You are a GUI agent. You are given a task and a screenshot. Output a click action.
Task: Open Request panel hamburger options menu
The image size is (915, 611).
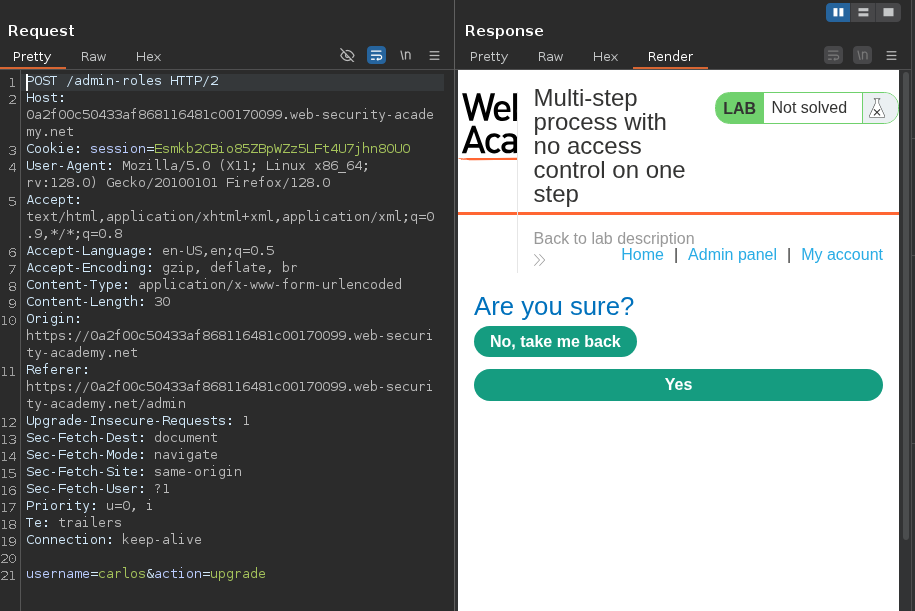434,56
